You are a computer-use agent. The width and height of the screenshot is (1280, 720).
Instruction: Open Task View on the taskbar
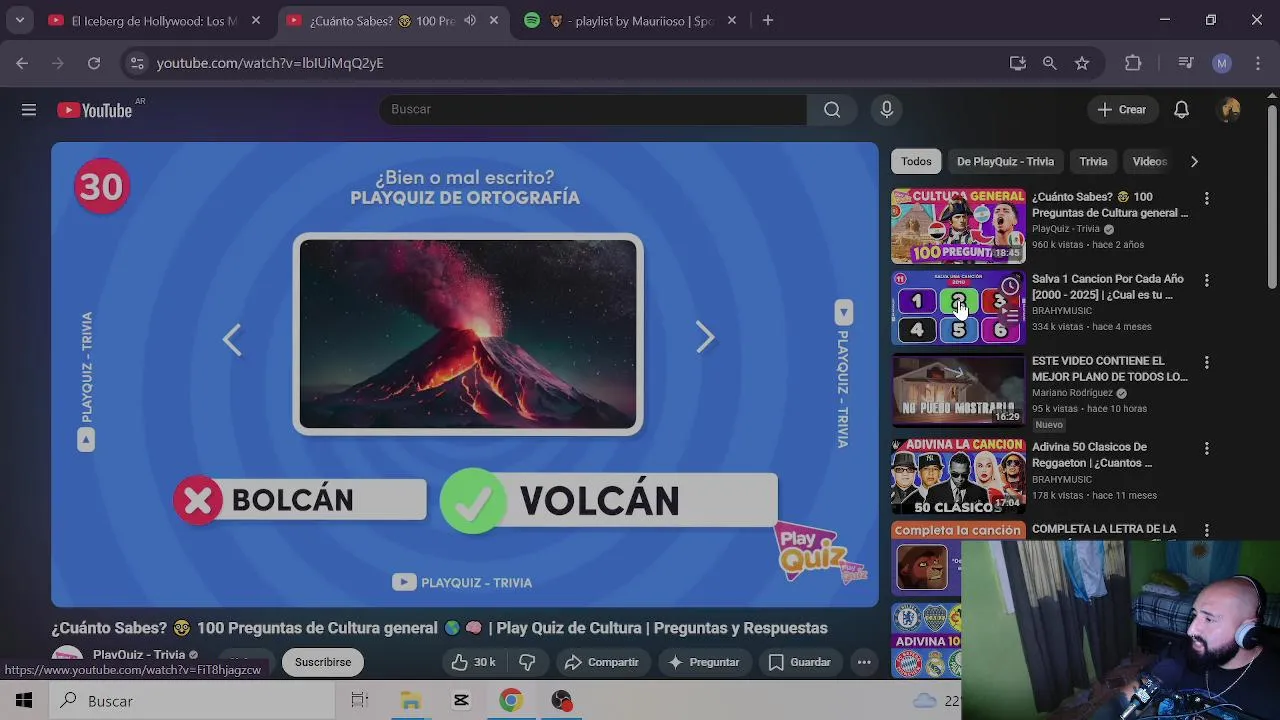(360, 701)
